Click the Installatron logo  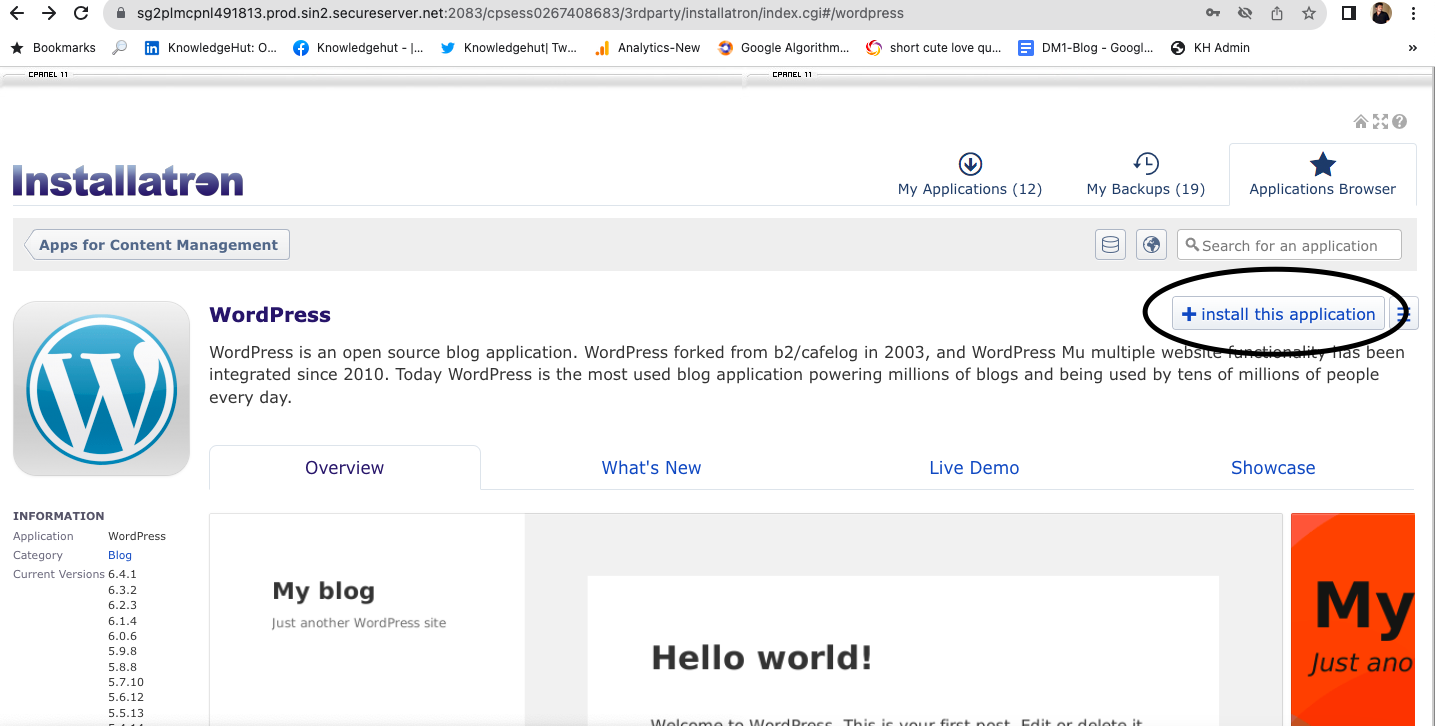tap(128, 181)
